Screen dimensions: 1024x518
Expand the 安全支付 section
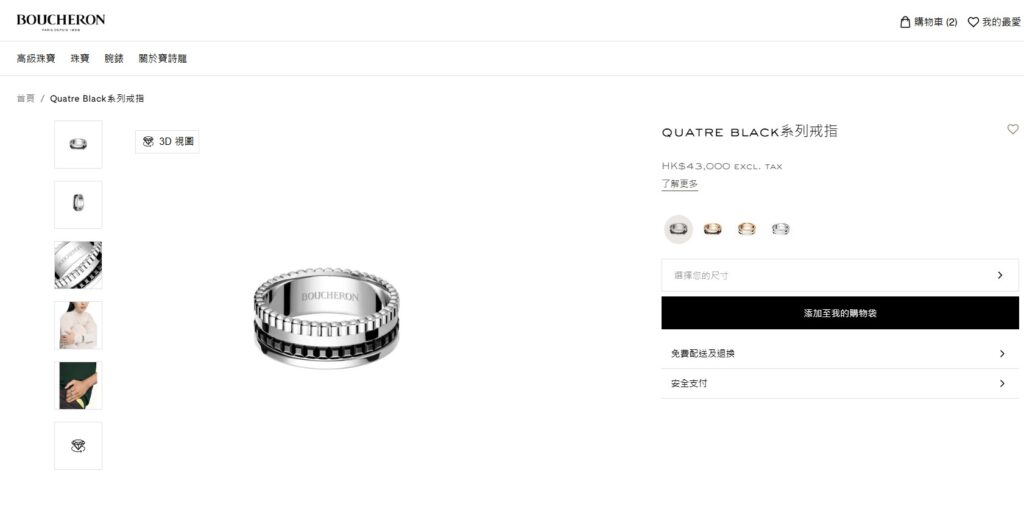pyautogui.click(x=840, y=383)
